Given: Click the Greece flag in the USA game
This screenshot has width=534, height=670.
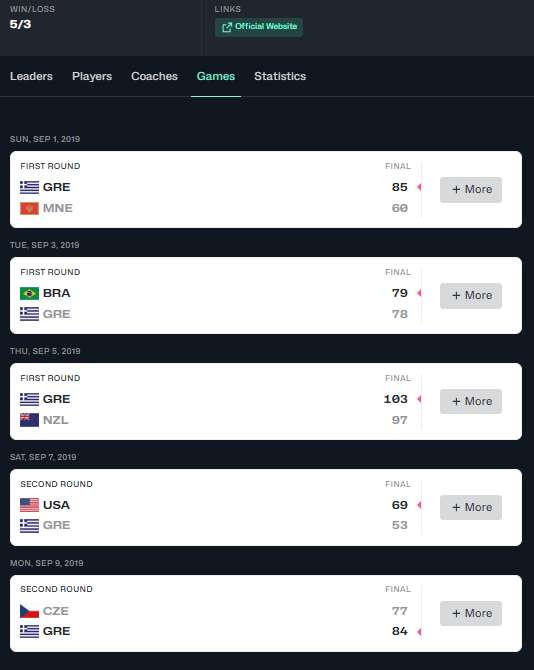Looking at the screenshot, I should point(29,525).
